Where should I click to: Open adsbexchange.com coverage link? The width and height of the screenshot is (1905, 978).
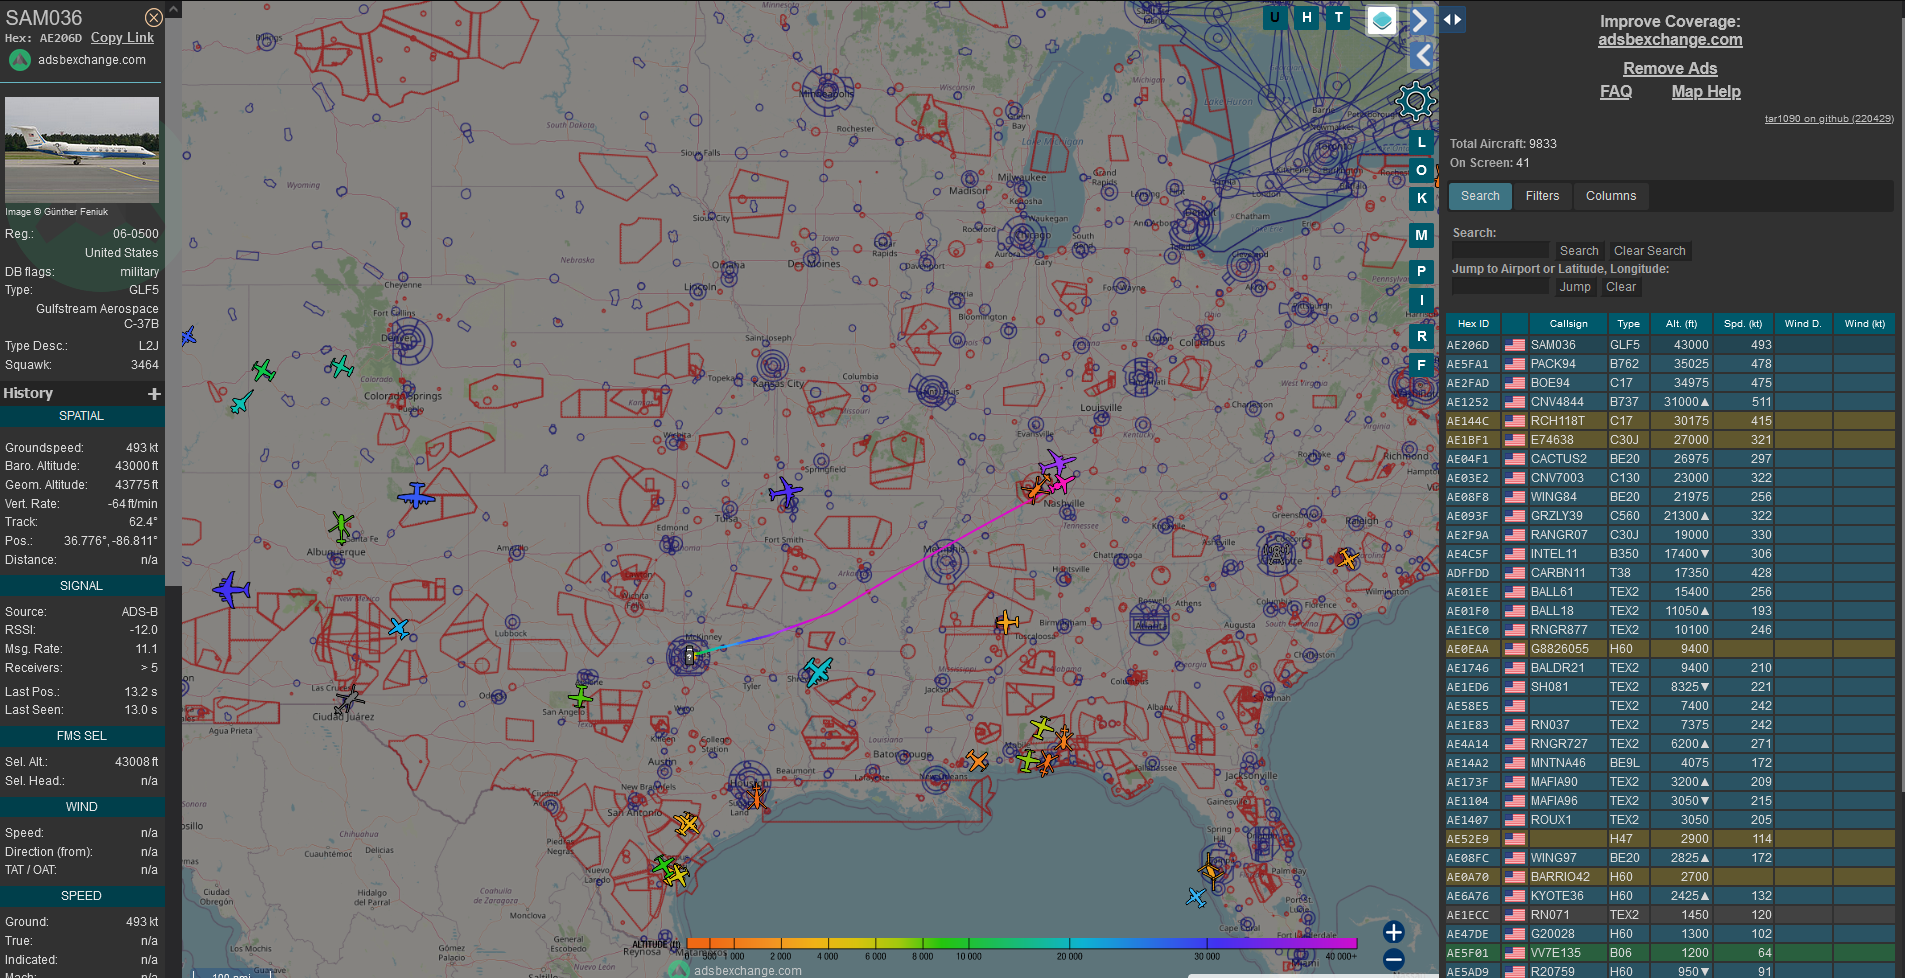coord(1670,40)
